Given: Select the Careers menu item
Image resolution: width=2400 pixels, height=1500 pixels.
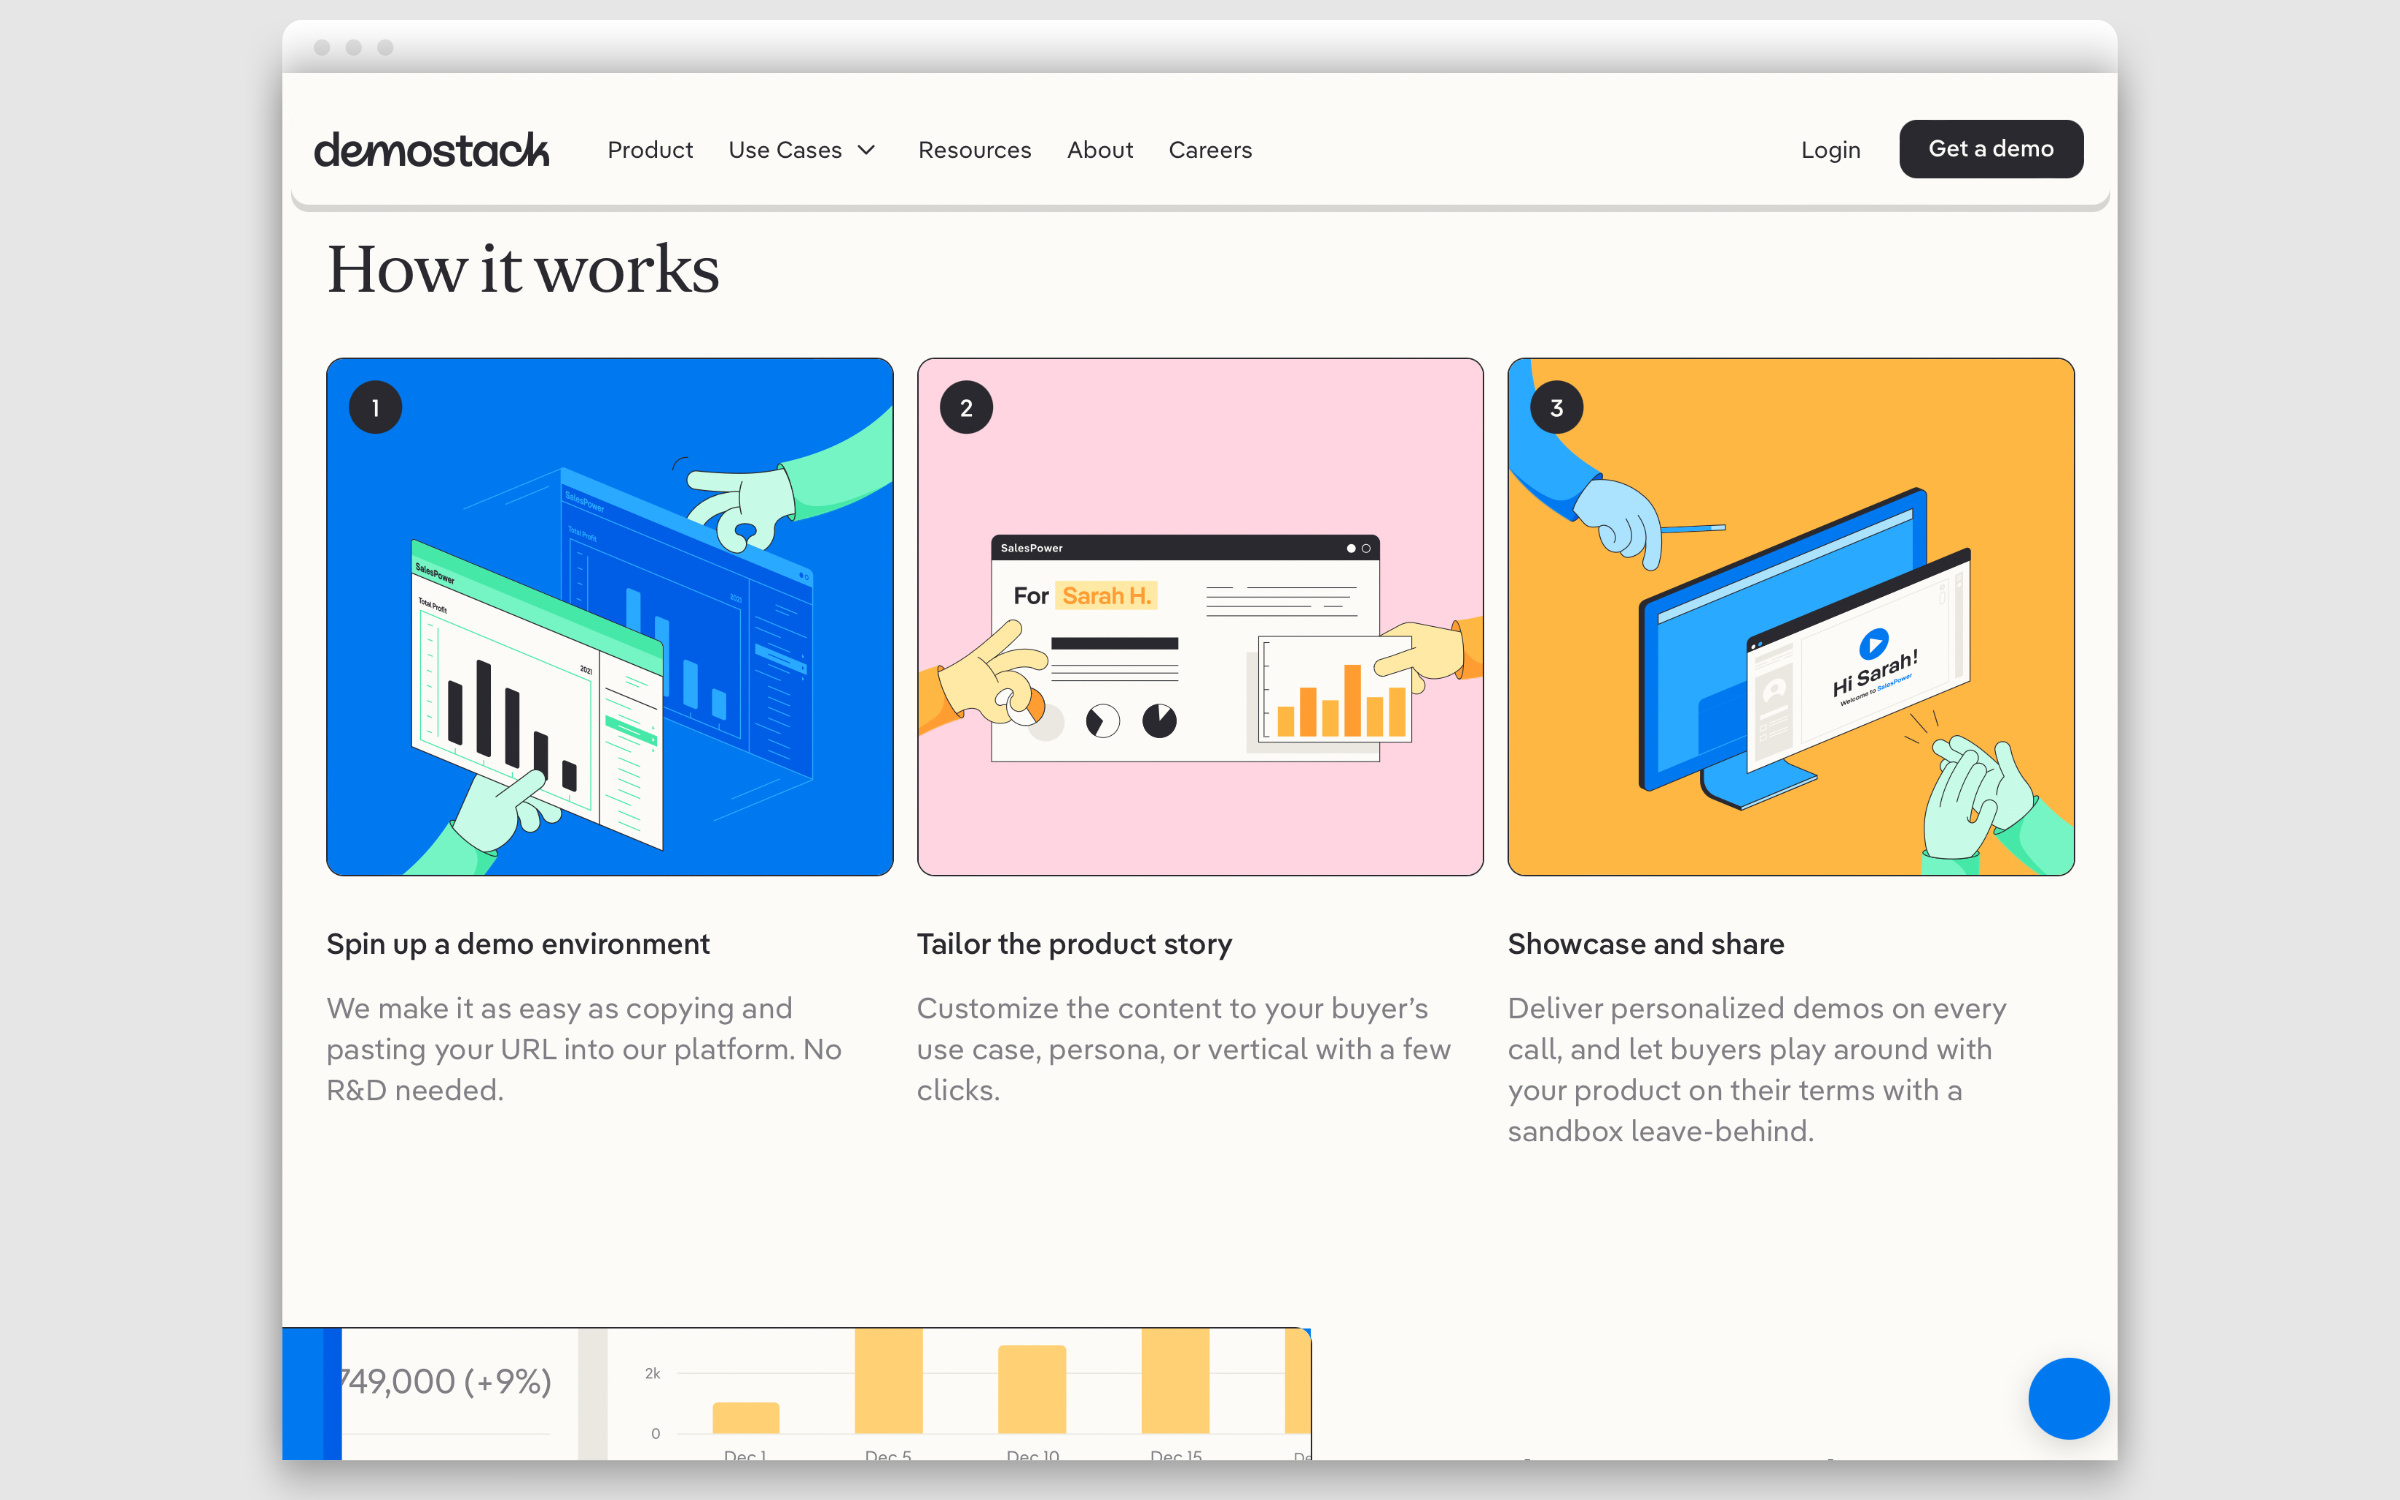Looking at the screenshot, I should click(x=1211, y=149).
